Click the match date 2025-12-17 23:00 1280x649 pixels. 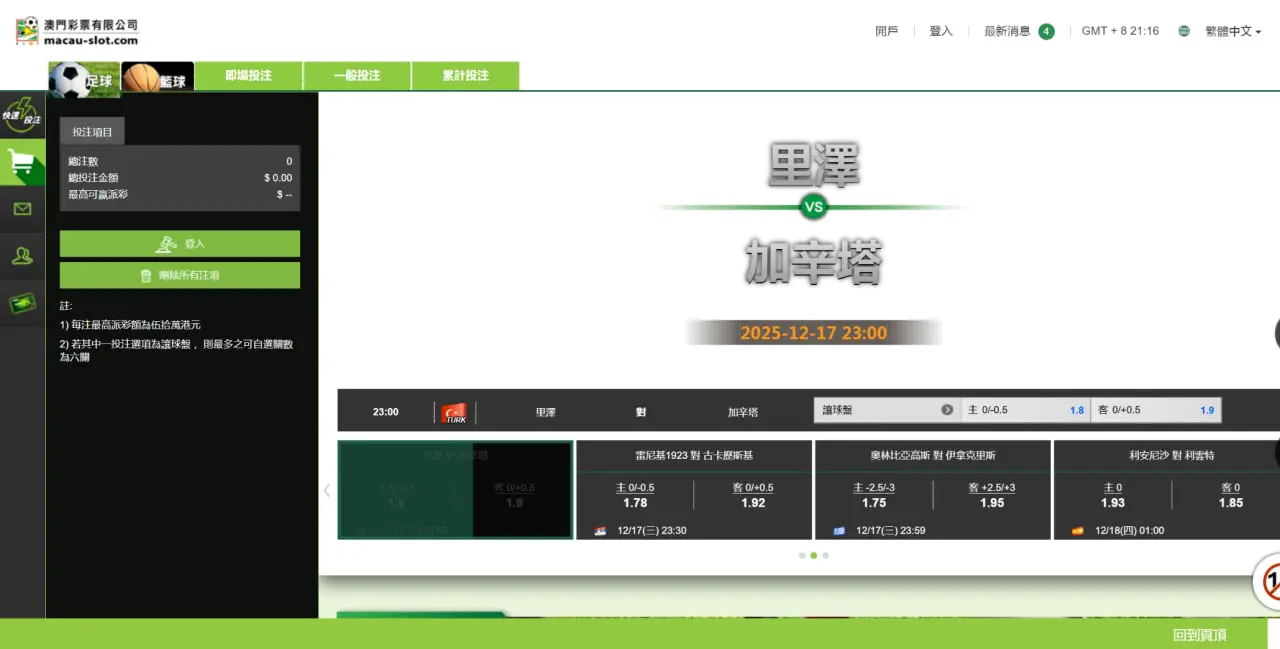point(813,333)
